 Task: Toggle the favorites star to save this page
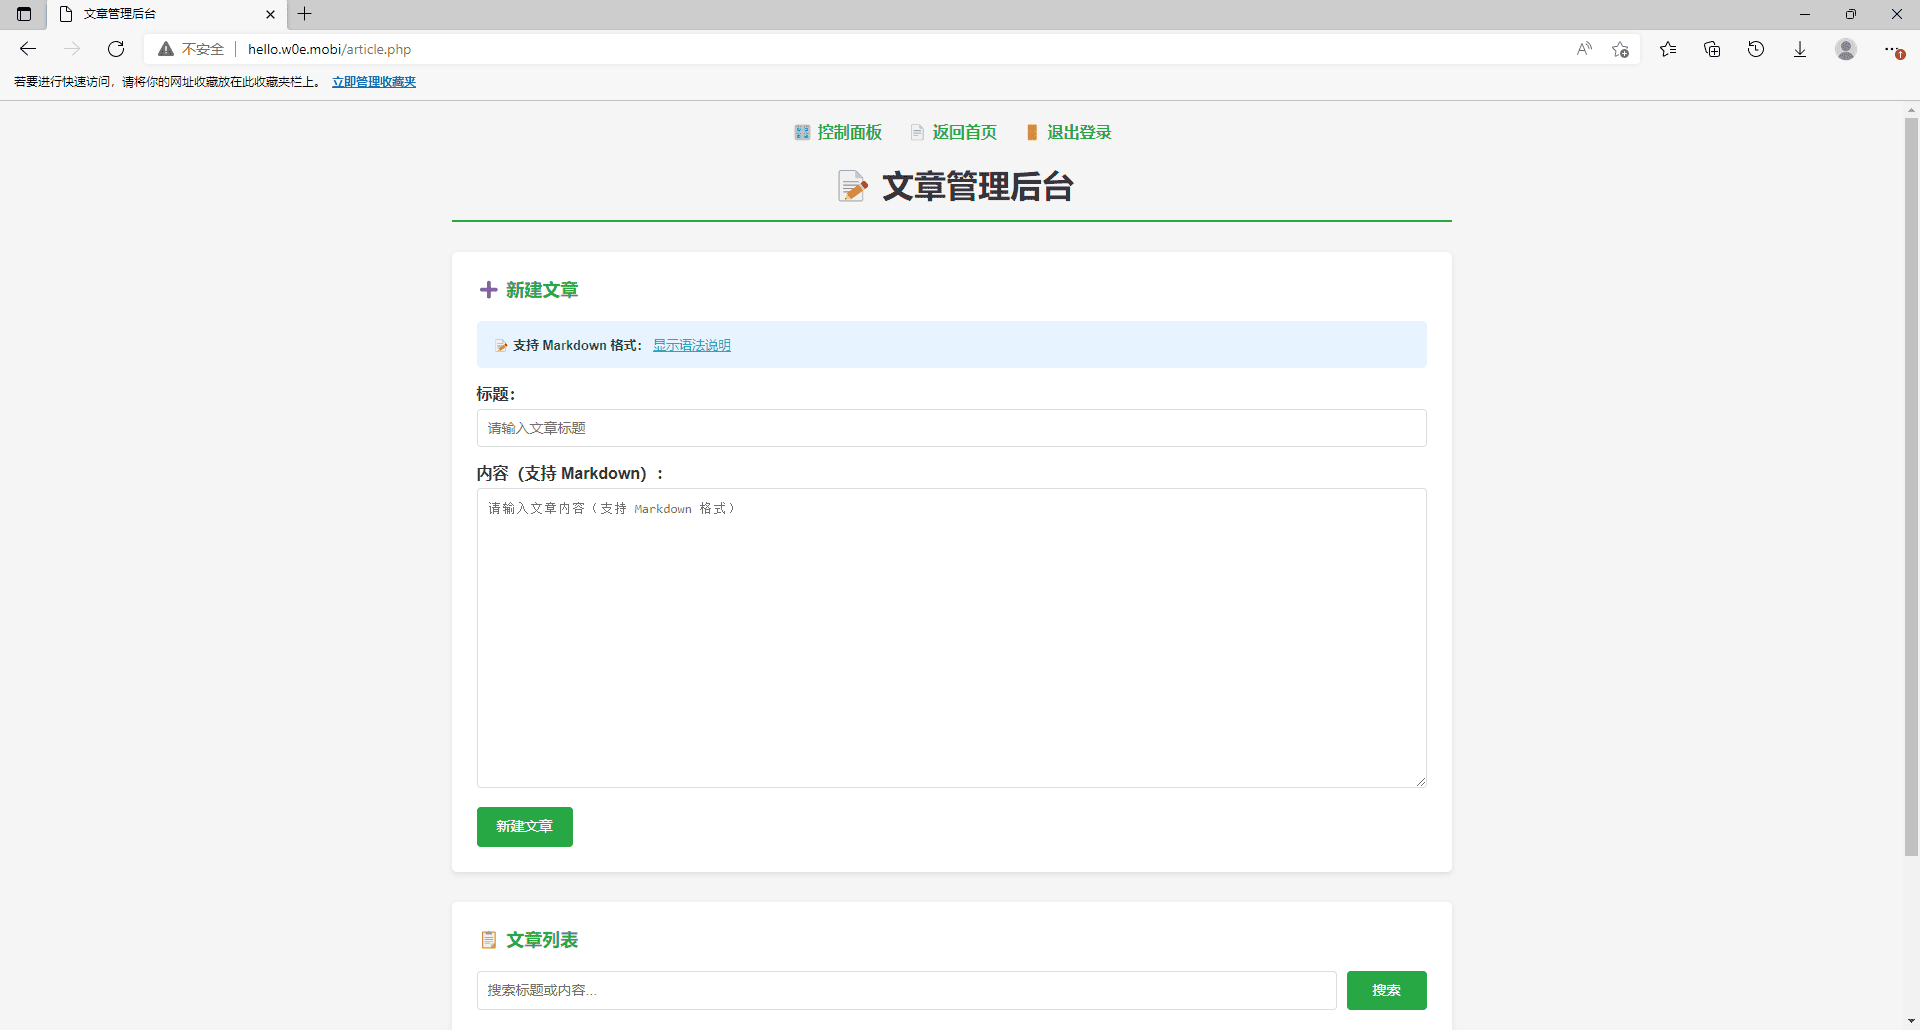pos(1622,49)
